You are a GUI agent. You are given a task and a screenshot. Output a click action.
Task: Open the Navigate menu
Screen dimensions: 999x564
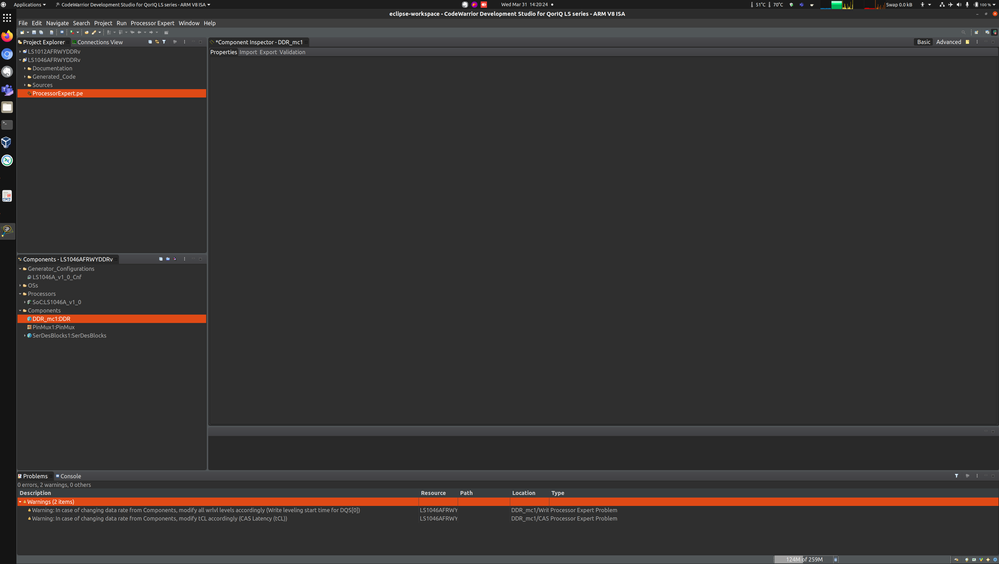57,23
